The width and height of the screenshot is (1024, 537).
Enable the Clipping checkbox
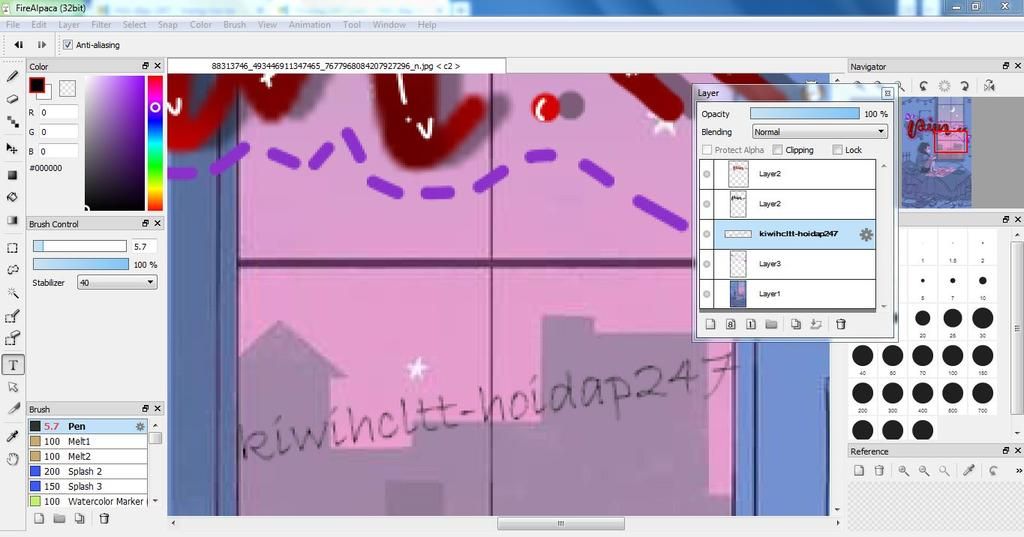[x=777, y=150]
